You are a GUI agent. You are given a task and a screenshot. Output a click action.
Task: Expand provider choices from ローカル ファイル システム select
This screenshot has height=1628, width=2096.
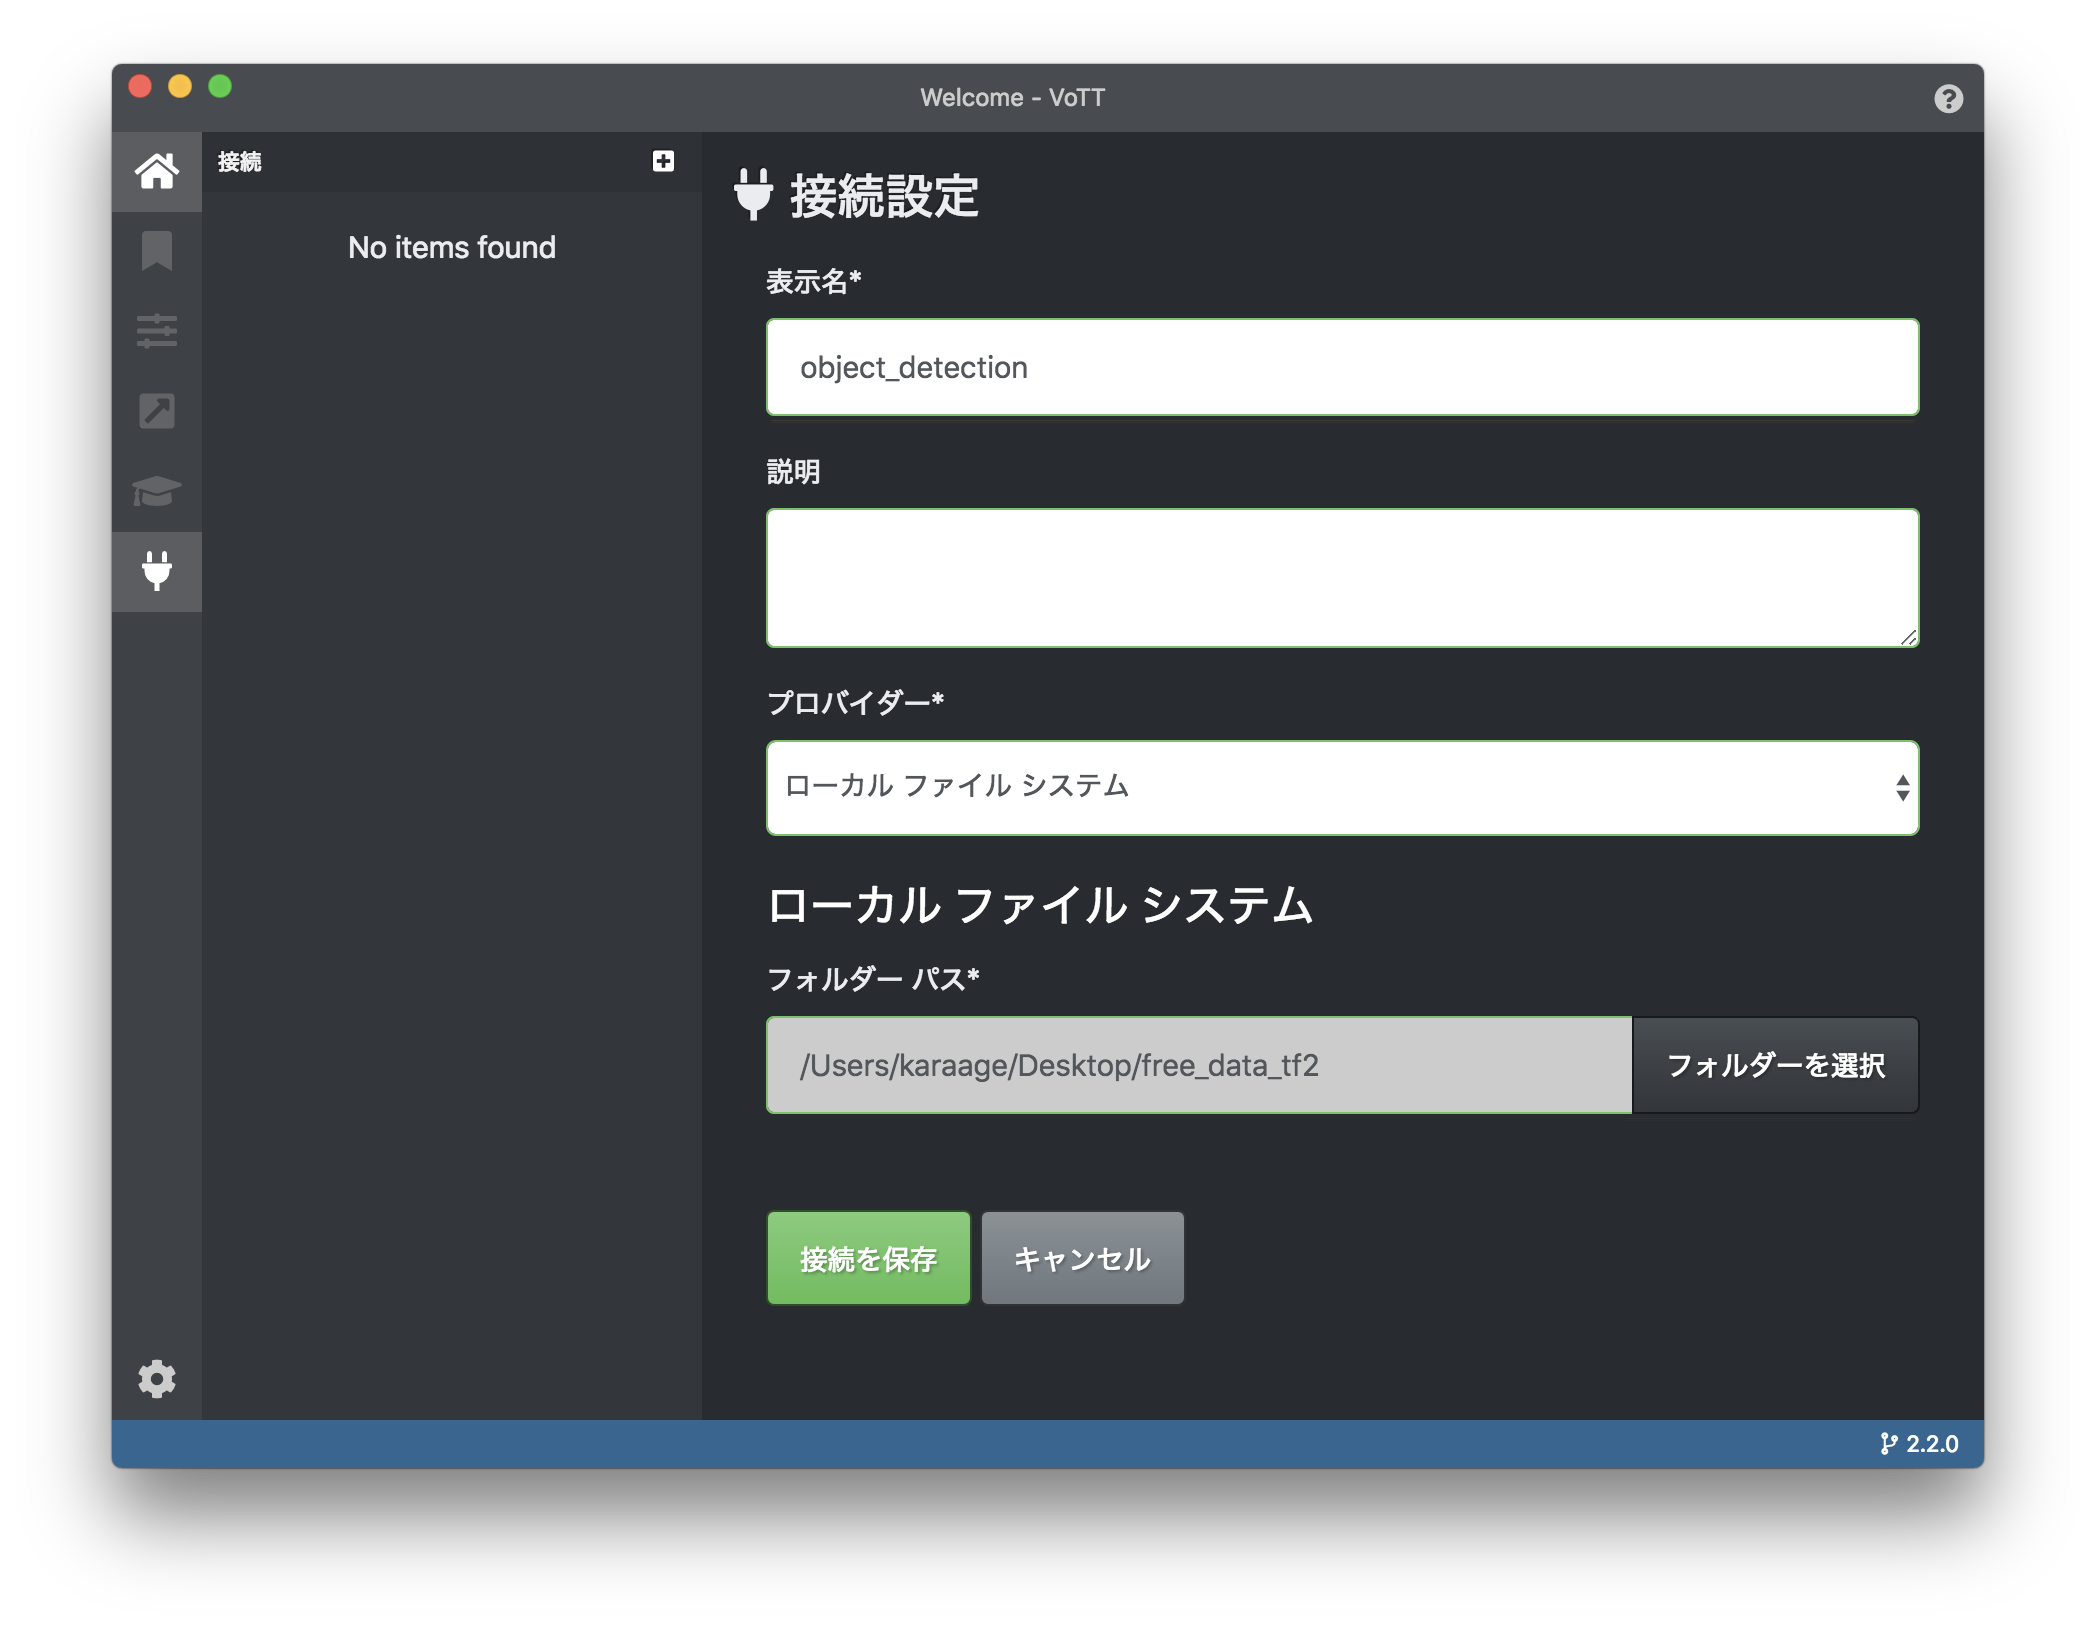pos(1342,789)
